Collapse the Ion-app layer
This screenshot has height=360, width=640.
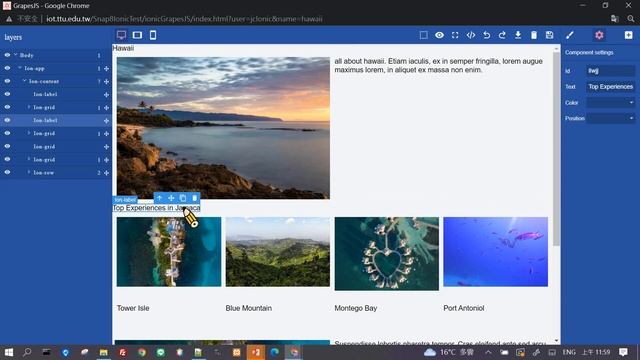(x=20, y=68)
